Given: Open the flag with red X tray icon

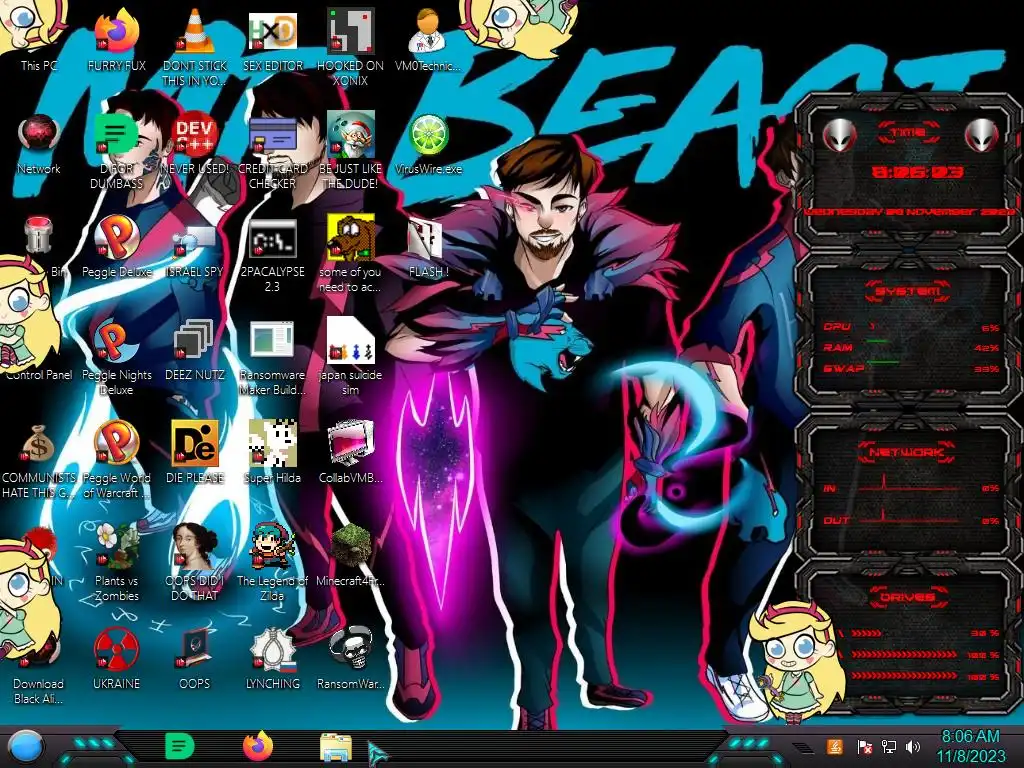Looking at the screenshot, I should click(865, 746).
